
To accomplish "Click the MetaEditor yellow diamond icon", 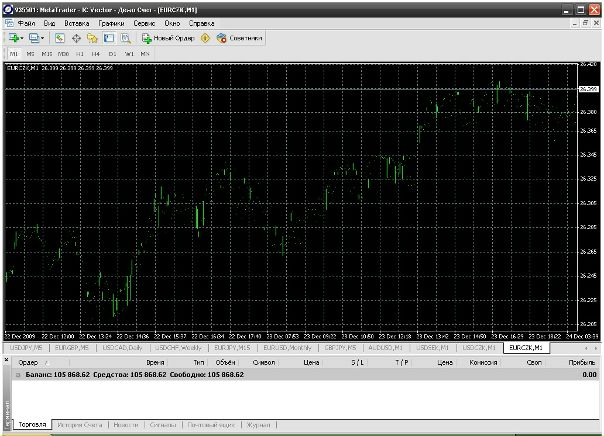I will 205,37.
